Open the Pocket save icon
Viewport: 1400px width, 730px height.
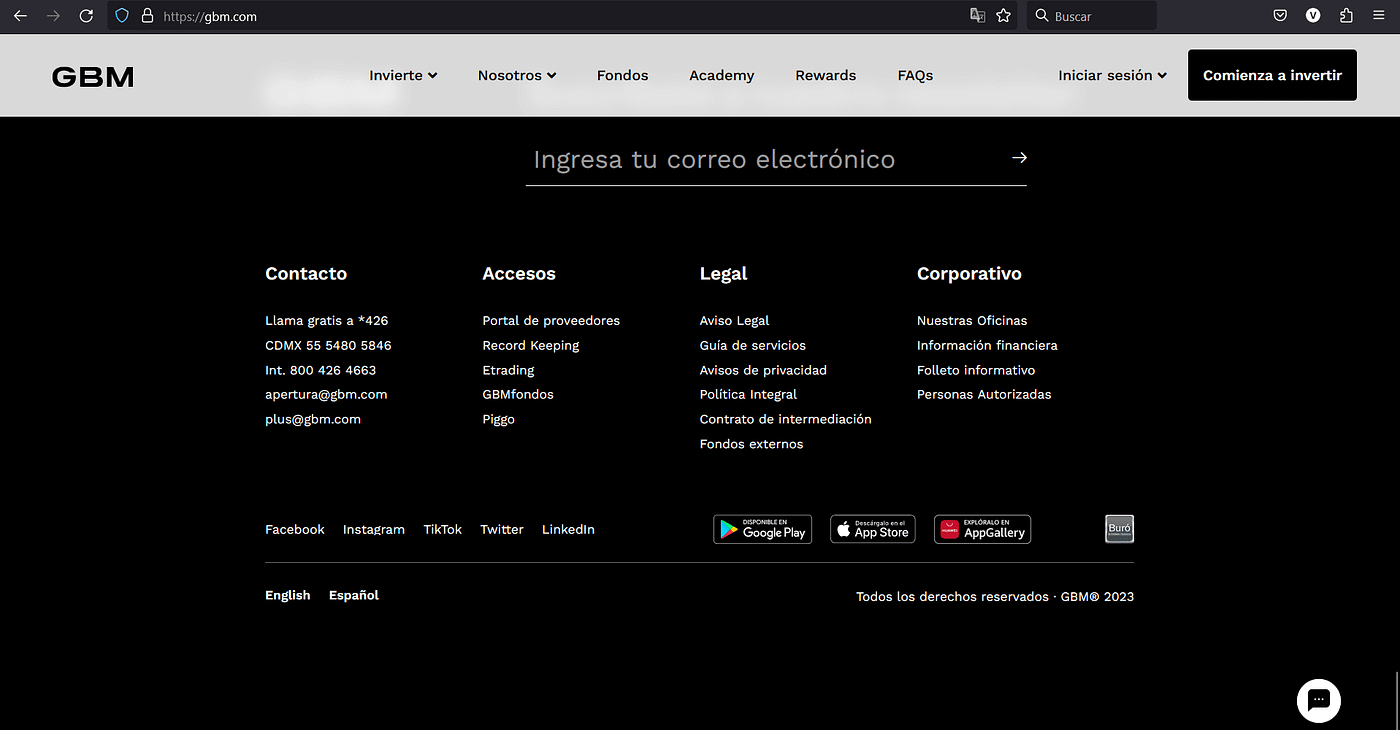point(1280,16)
